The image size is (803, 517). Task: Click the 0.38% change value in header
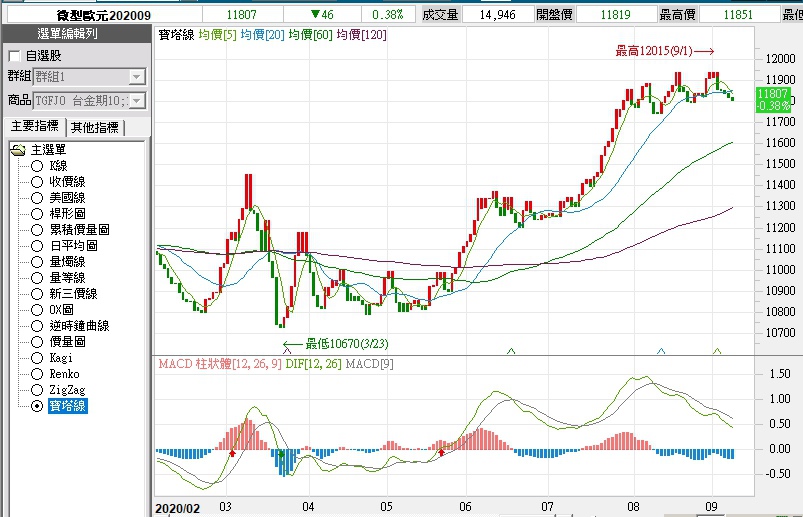(388, 14)
